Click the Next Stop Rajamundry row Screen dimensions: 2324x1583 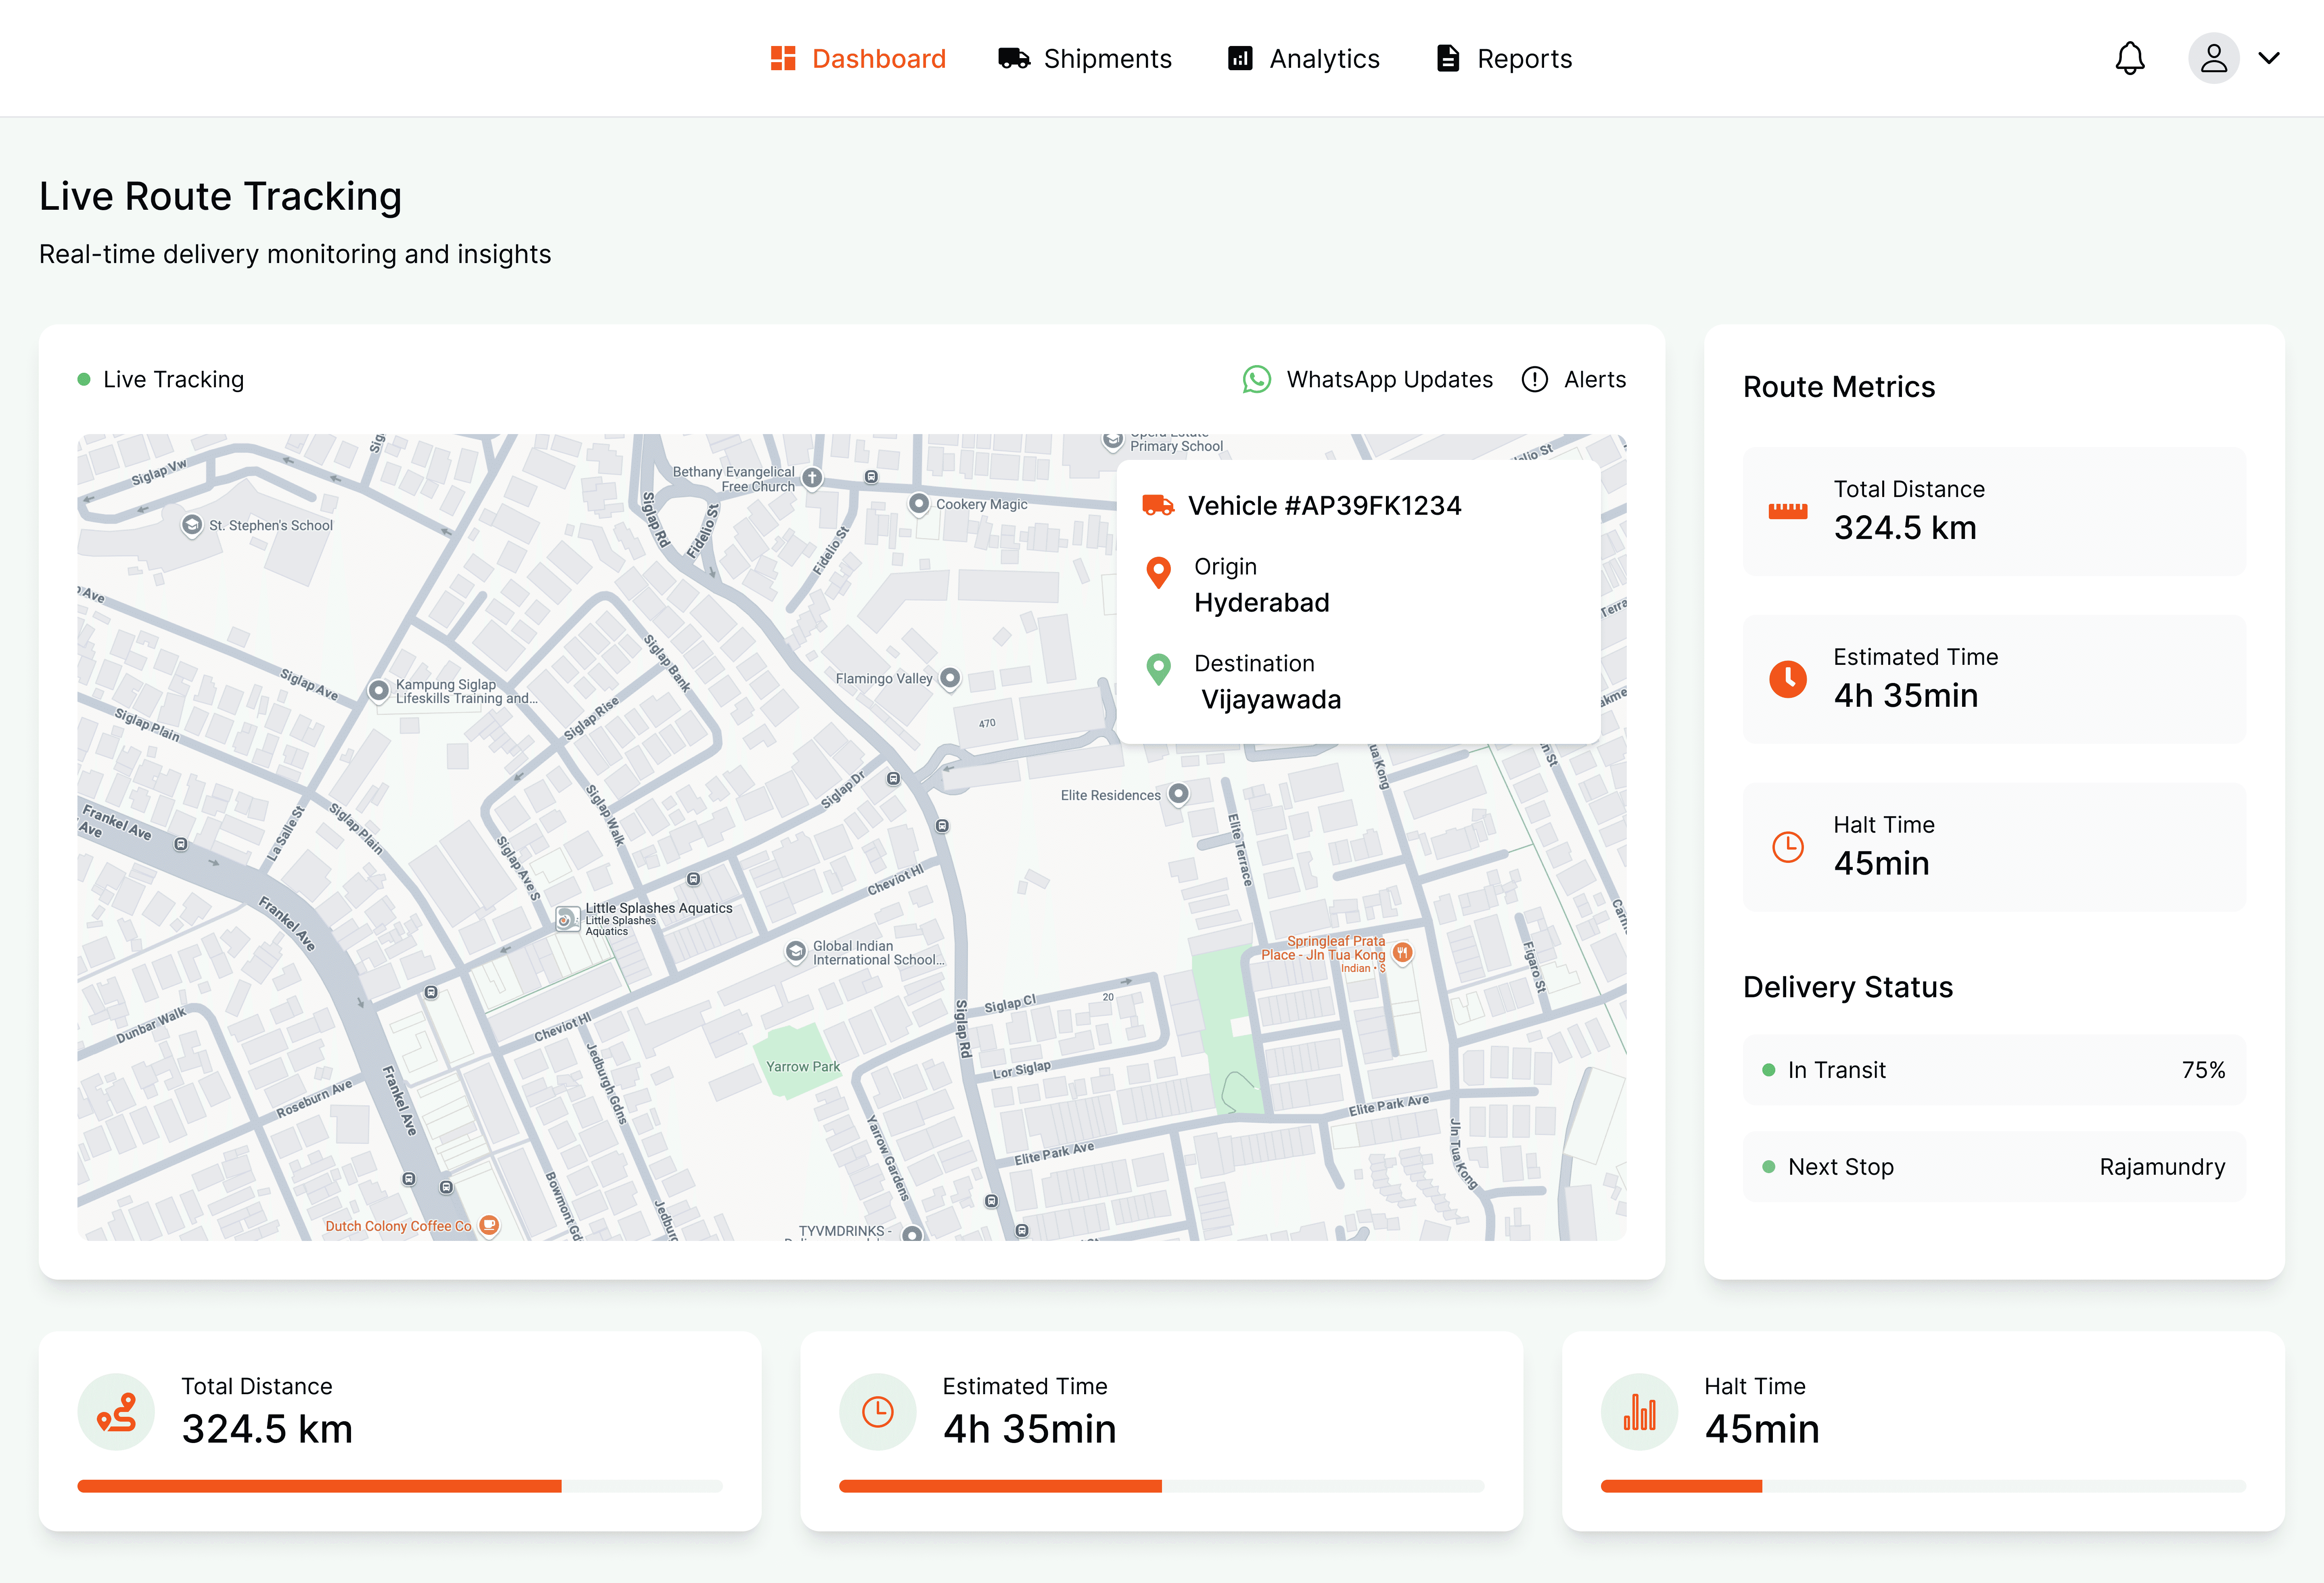(x=1993, y=1167)
